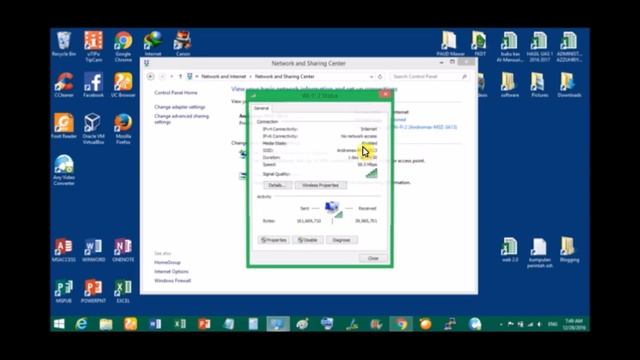Viewport: 640px width, 360px height.
Task: Open Windows Firewall link
Action: click(x=173, y=281)
